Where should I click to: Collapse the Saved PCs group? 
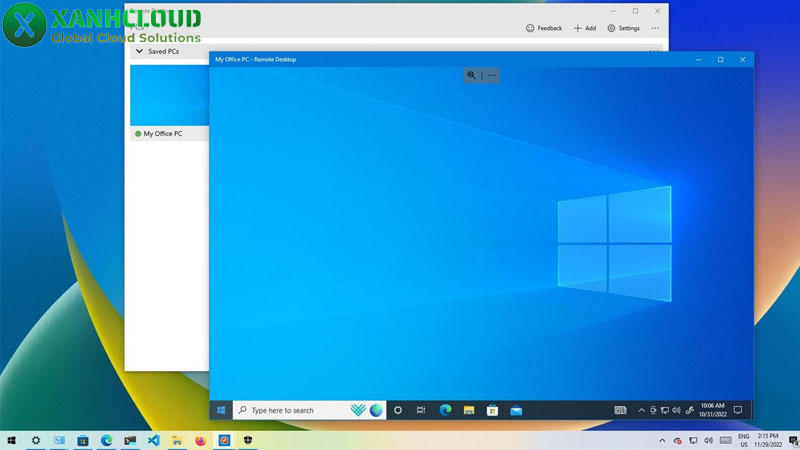point(139,51)
